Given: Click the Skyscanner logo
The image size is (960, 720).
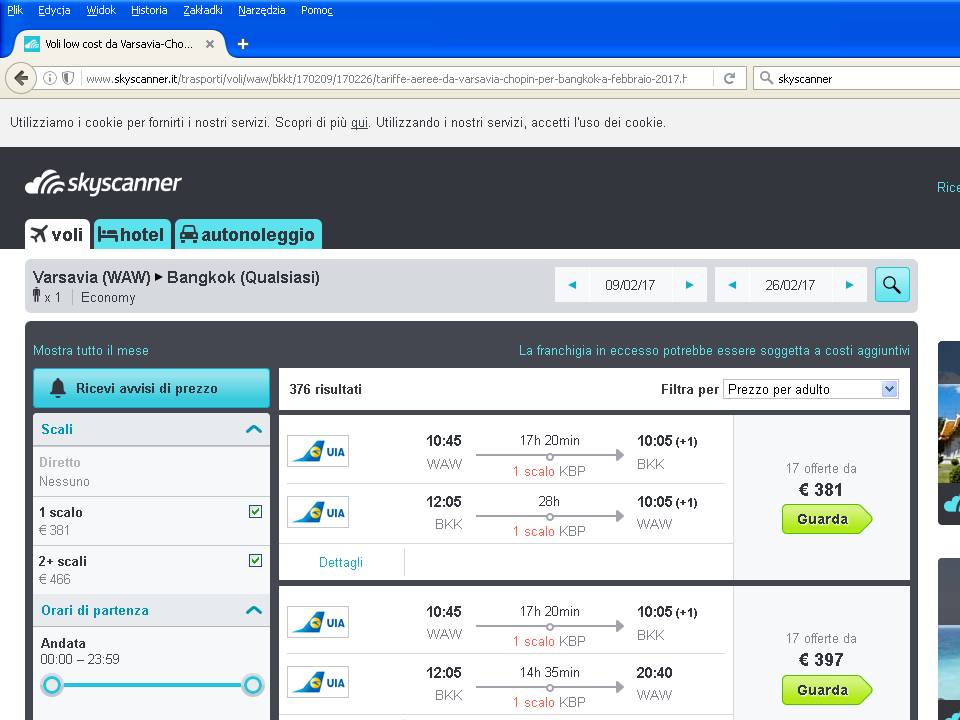Looking at the screenshot, I should [x=103, y=182].
